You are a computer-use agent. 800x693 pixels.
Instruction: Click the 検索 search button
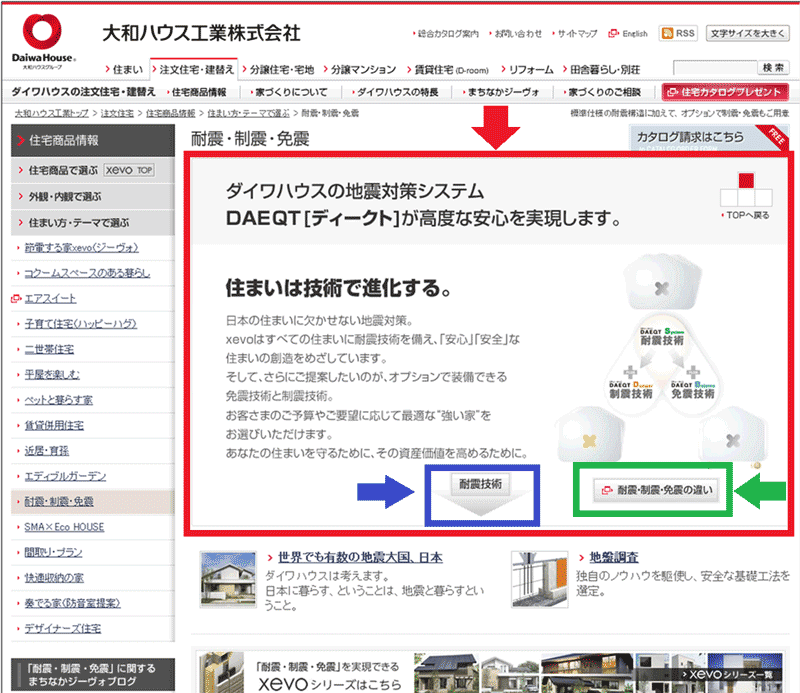point(772,68)
